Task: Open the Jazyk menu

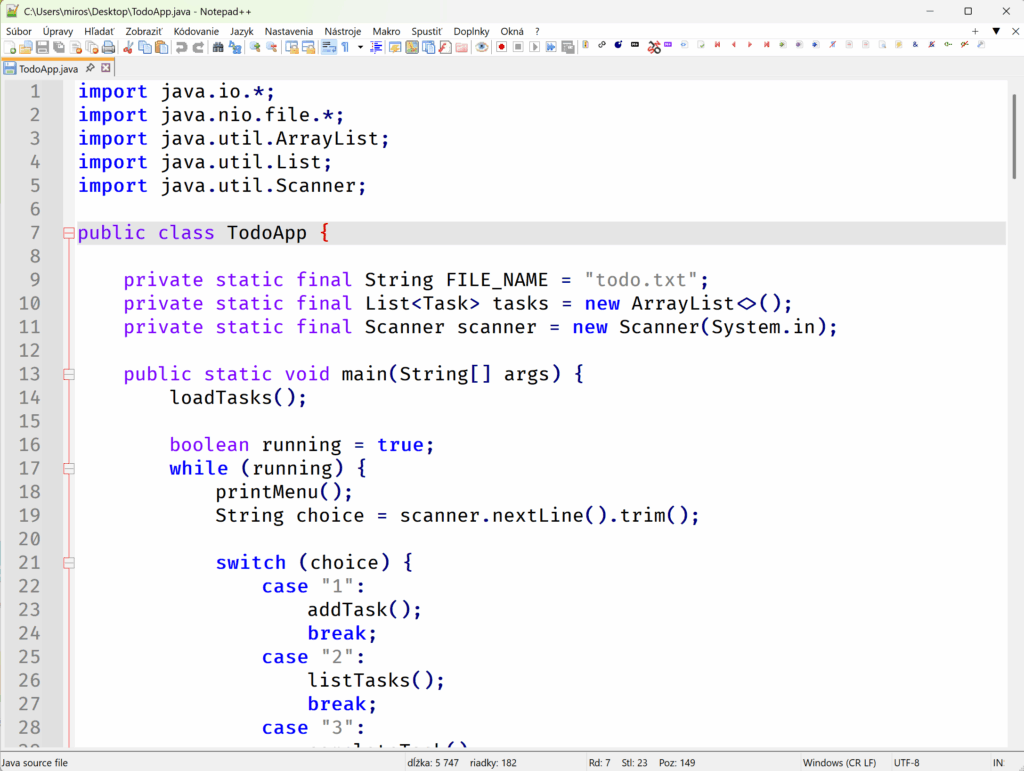Action: (x=241, y=31)
